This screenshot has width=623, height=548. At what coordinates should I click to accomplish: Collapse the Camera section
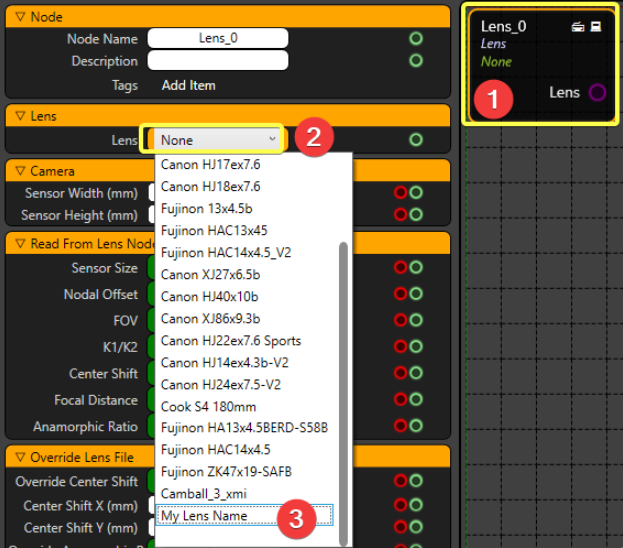tap(20, 171)
